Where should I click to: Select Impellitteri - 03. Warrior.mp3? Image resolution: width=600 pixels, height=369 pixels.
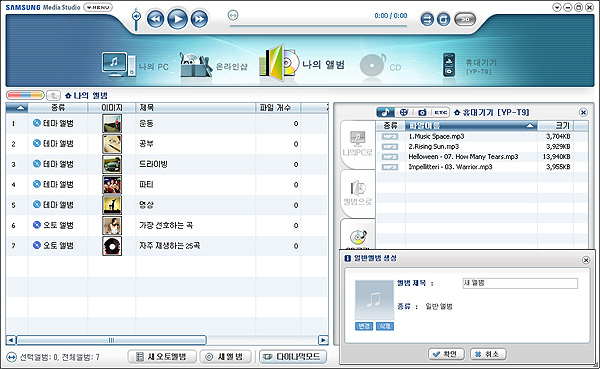pos(450,167)
